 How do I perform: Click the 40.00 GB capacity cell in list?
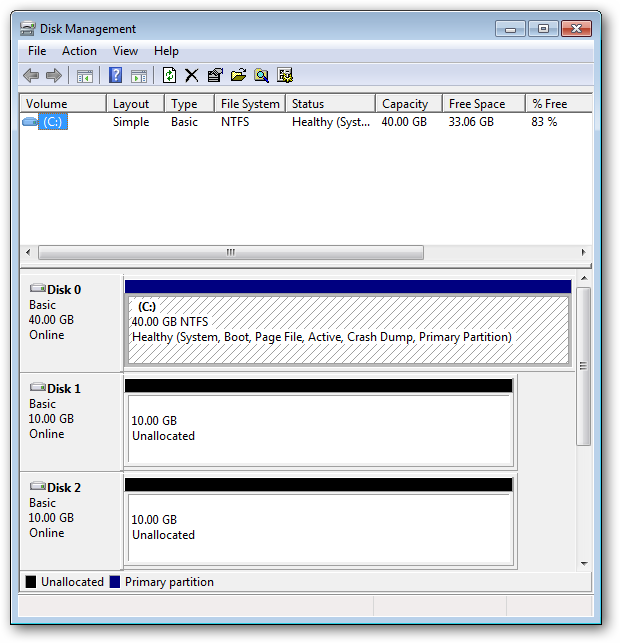click(404, 122)
